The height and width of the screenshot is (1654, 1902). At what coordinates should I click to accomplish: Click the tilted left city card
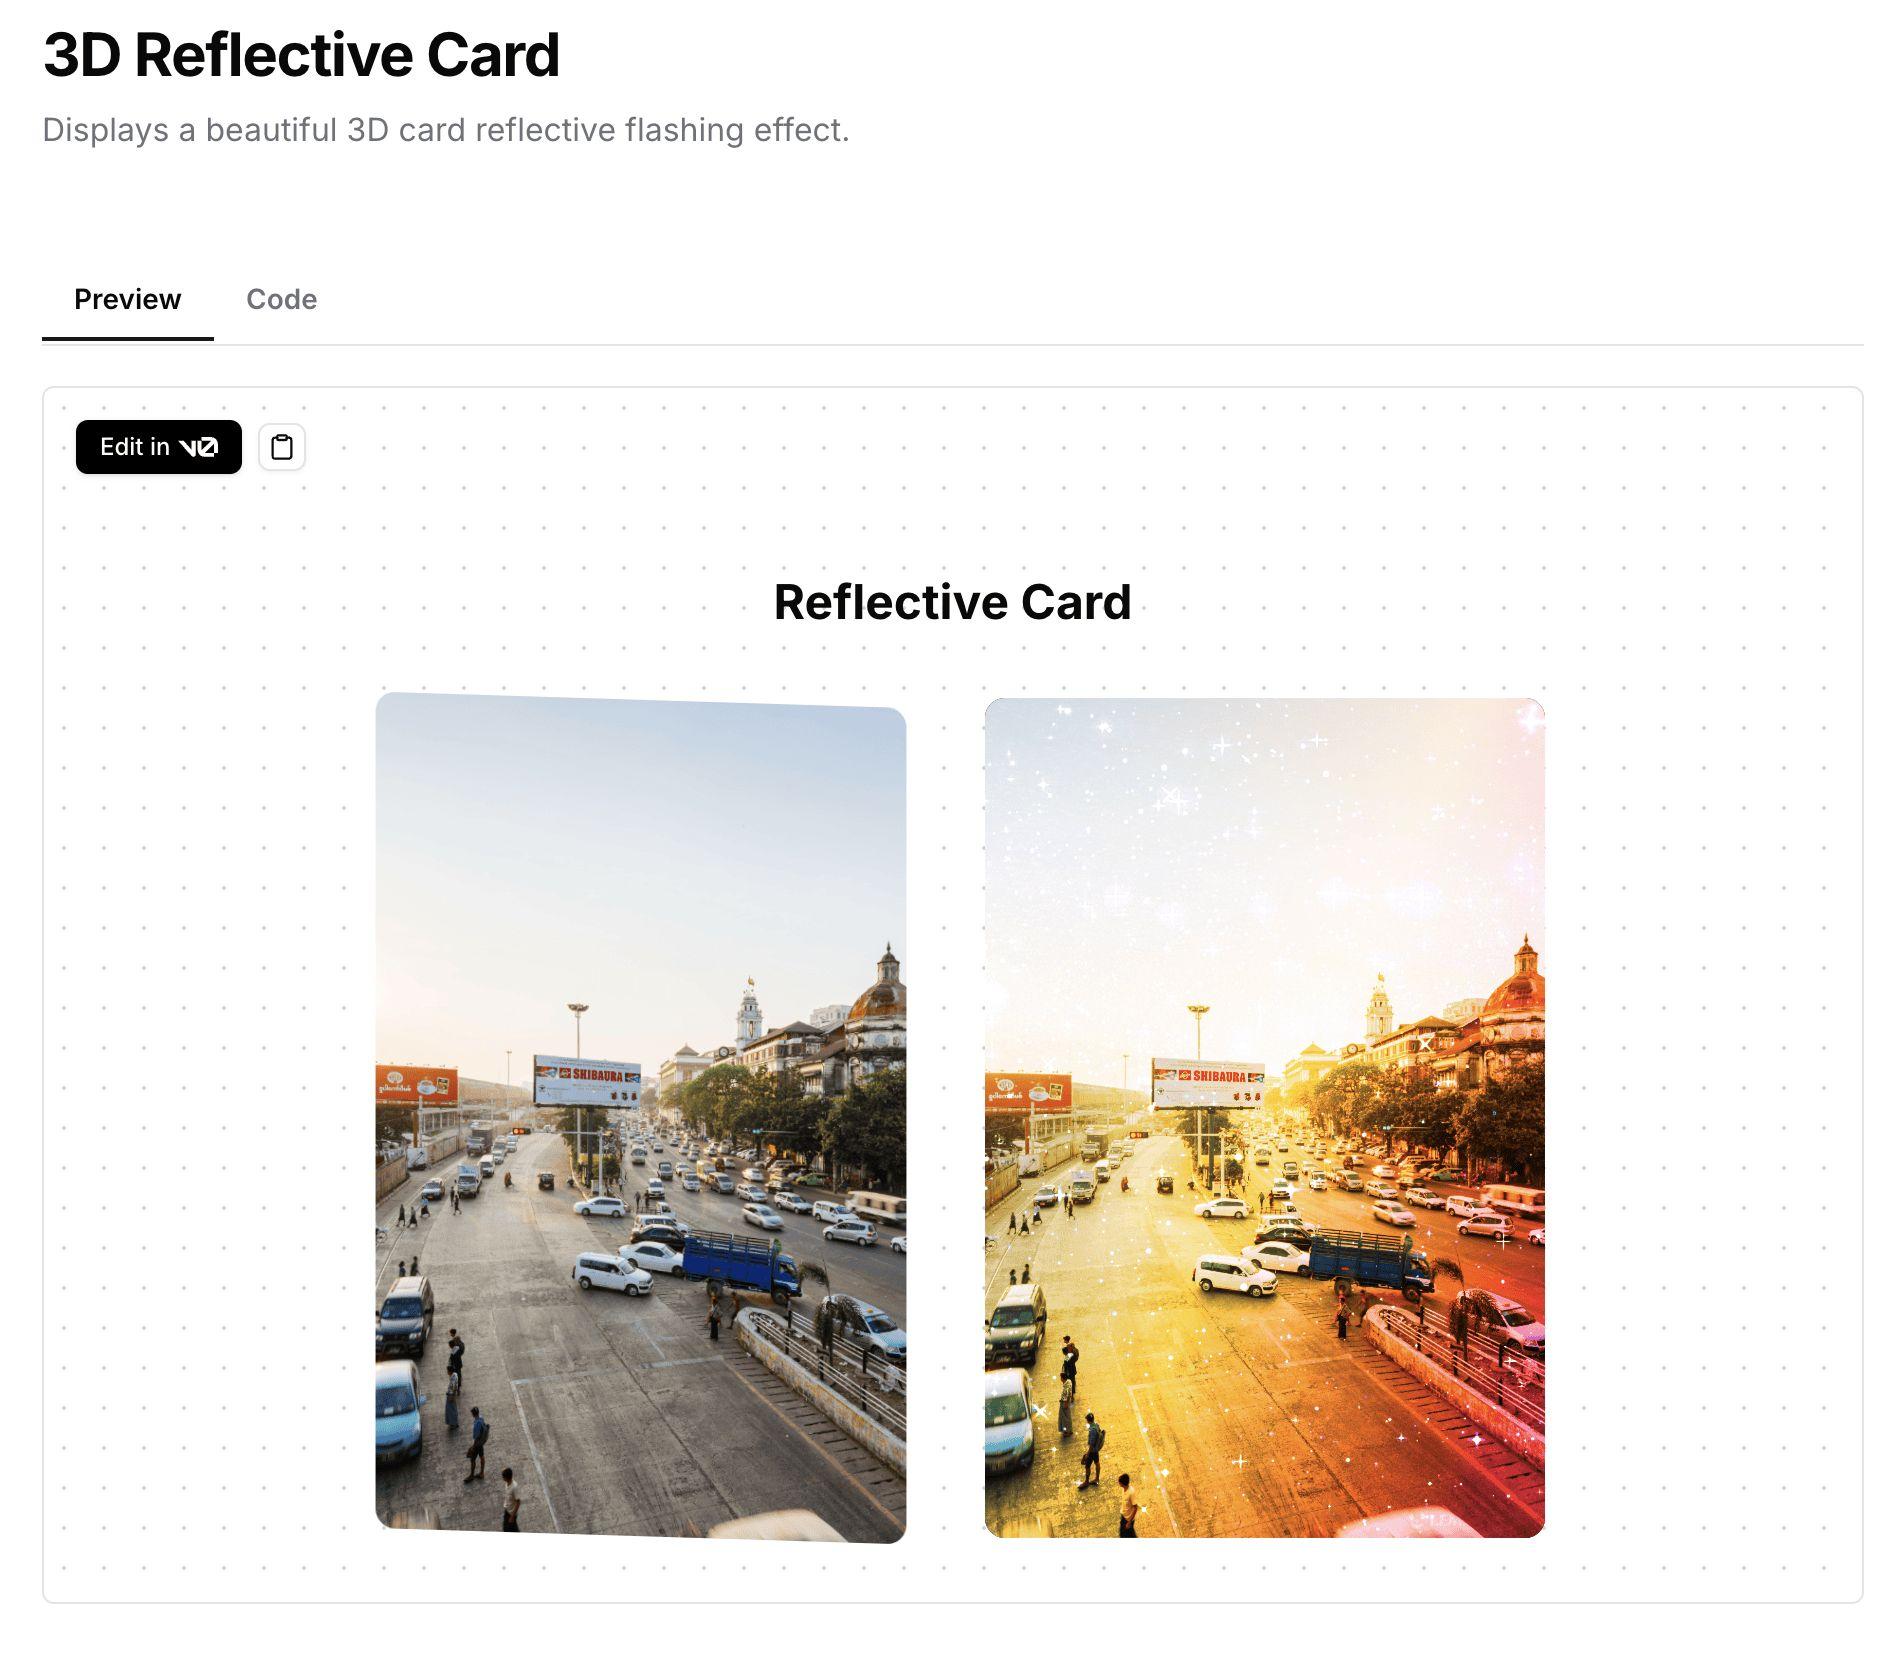point(641,1117)
